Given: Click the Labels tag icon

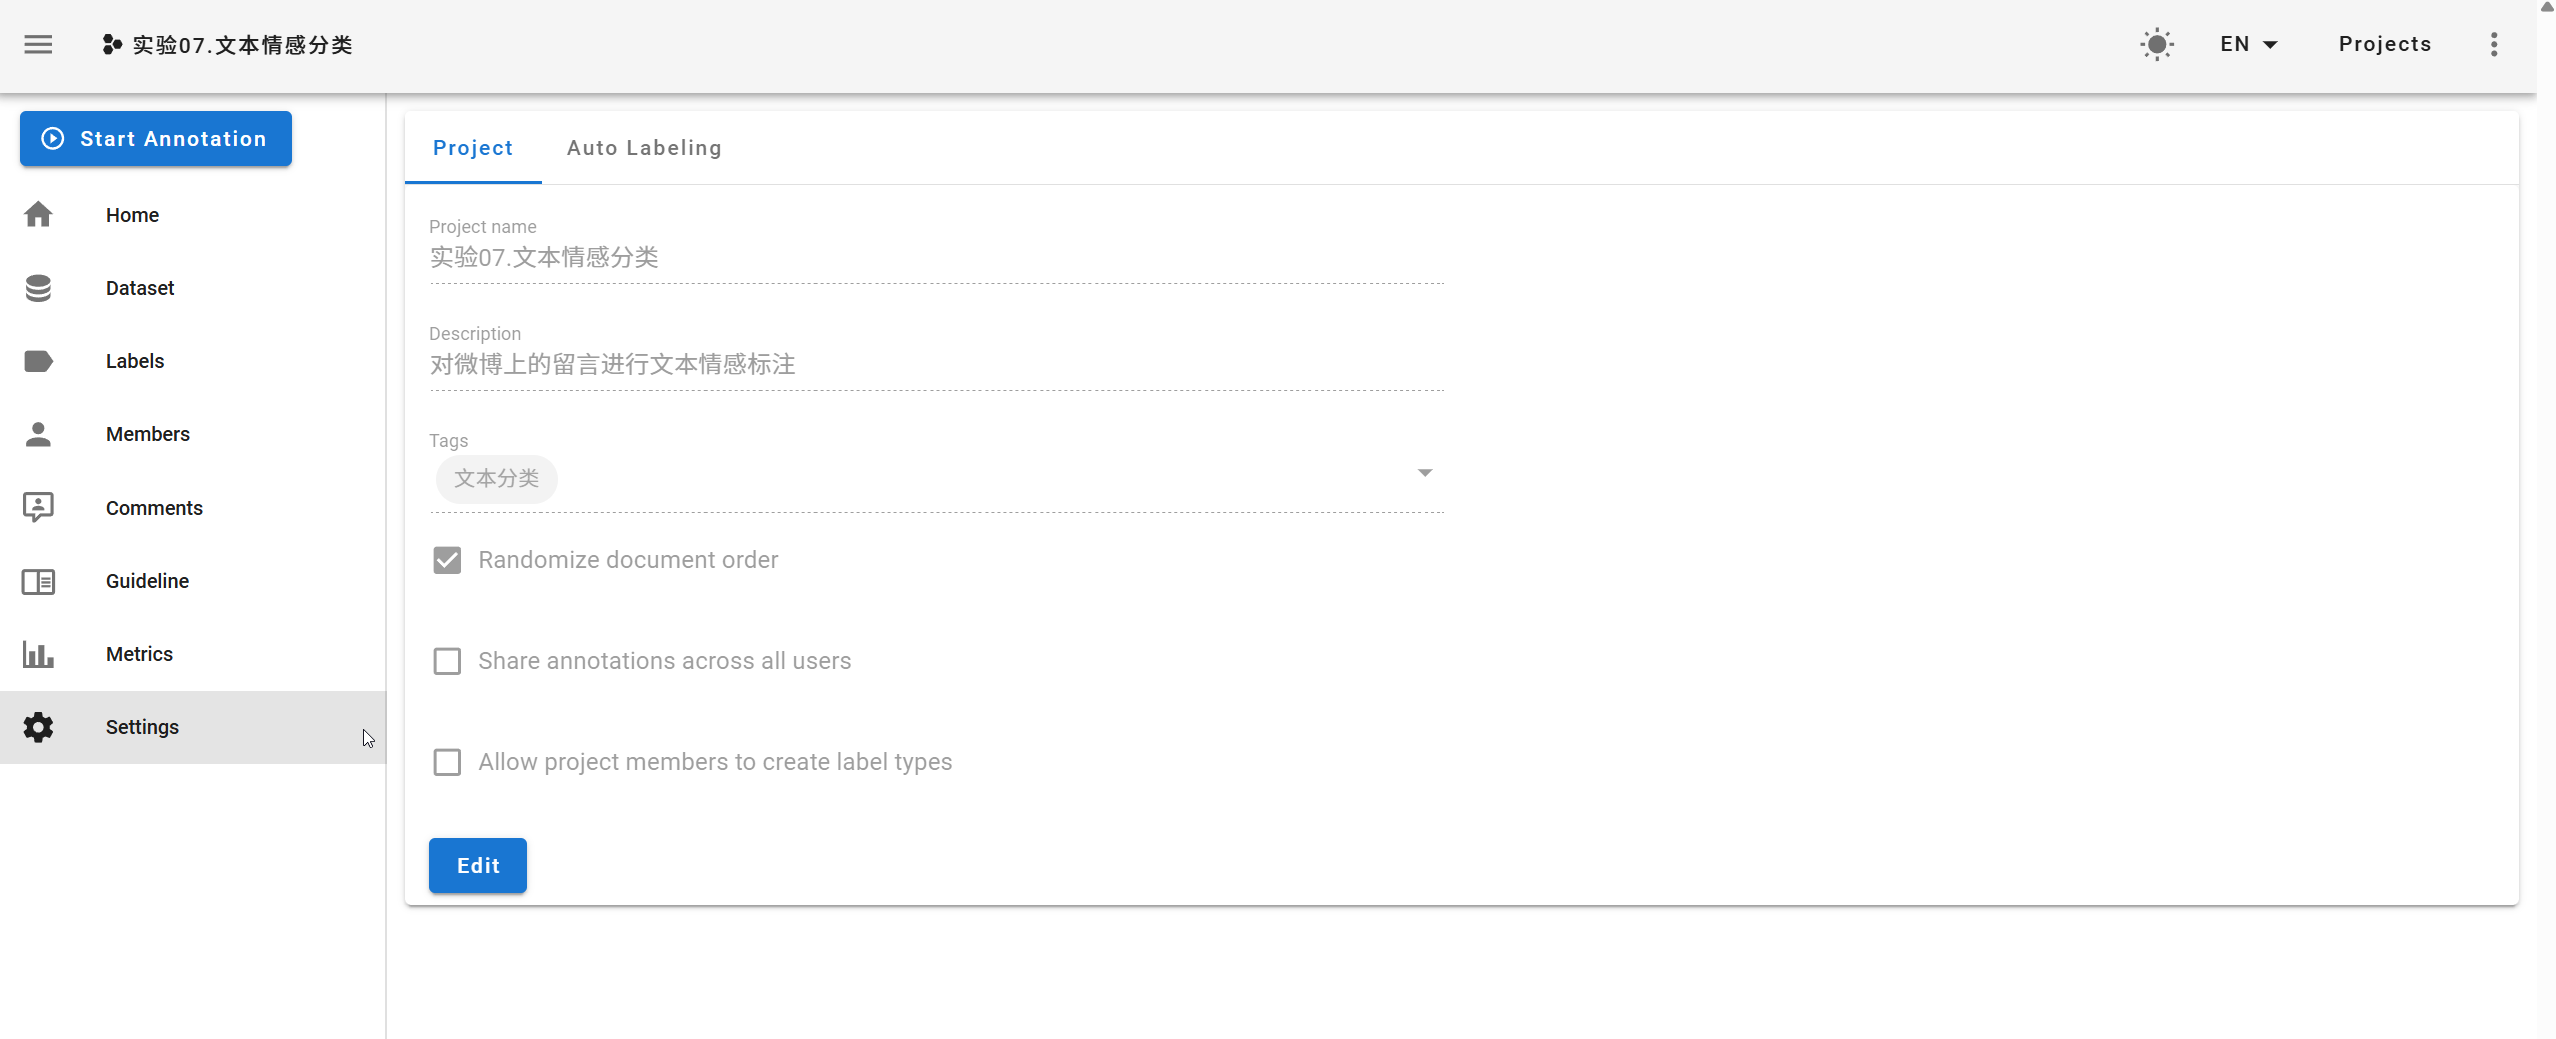Looking at the screenshot, I should [38, 361].
